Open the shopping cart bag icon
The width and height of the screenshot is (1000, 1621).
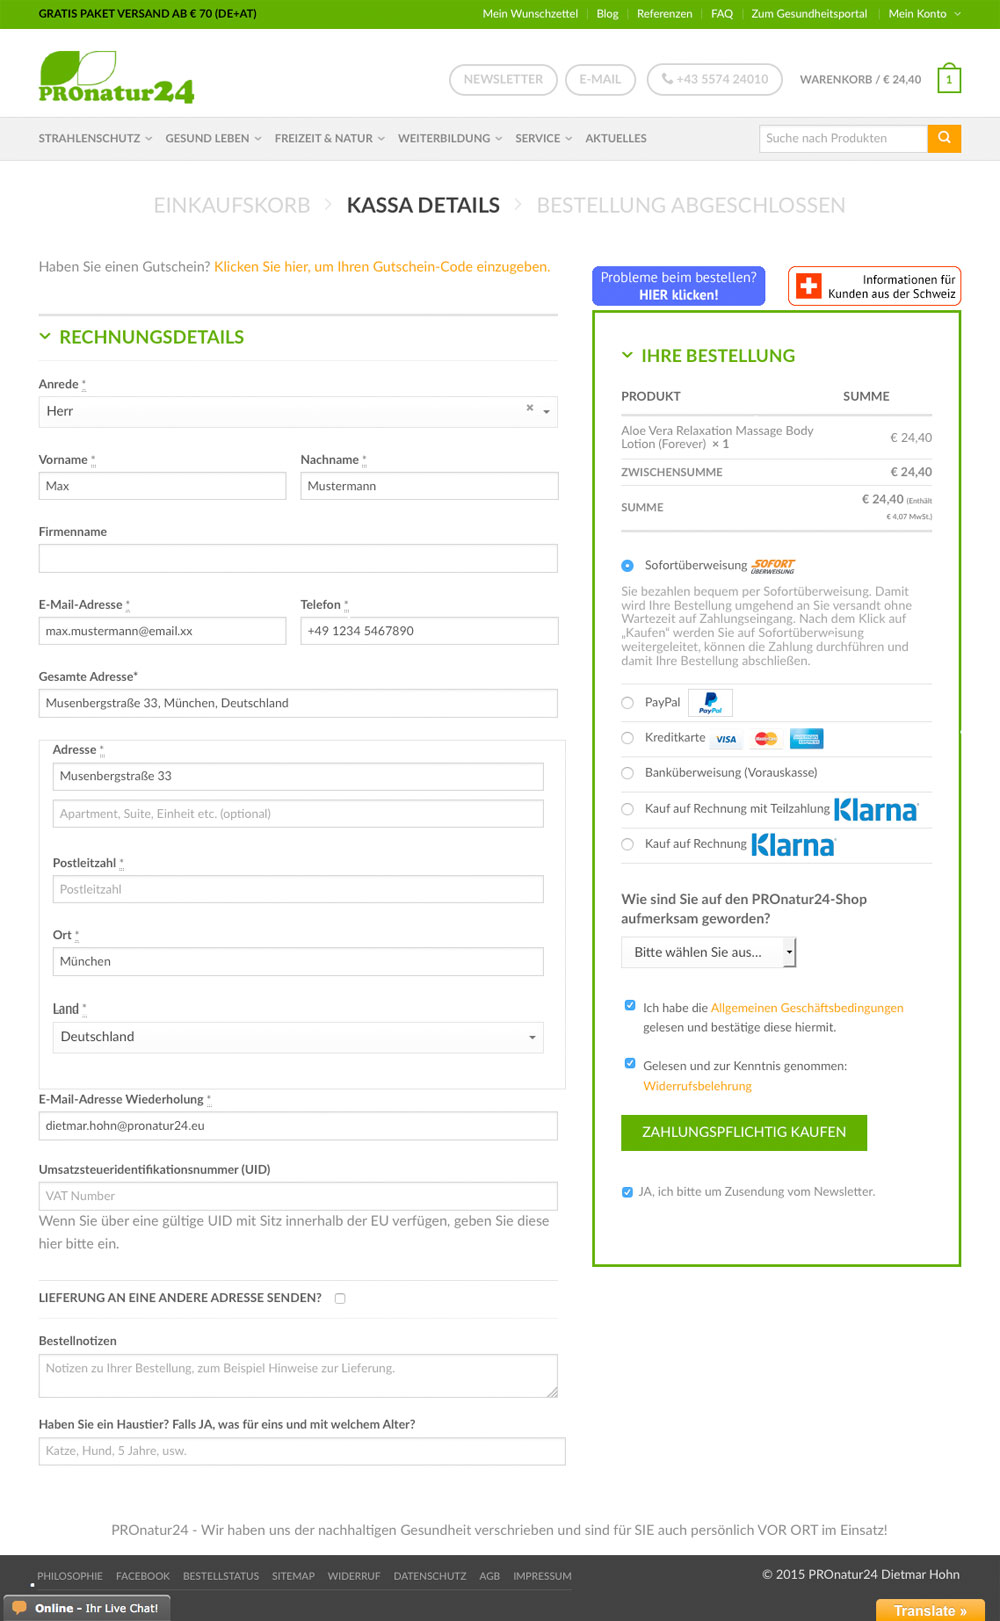pos(949,79)
